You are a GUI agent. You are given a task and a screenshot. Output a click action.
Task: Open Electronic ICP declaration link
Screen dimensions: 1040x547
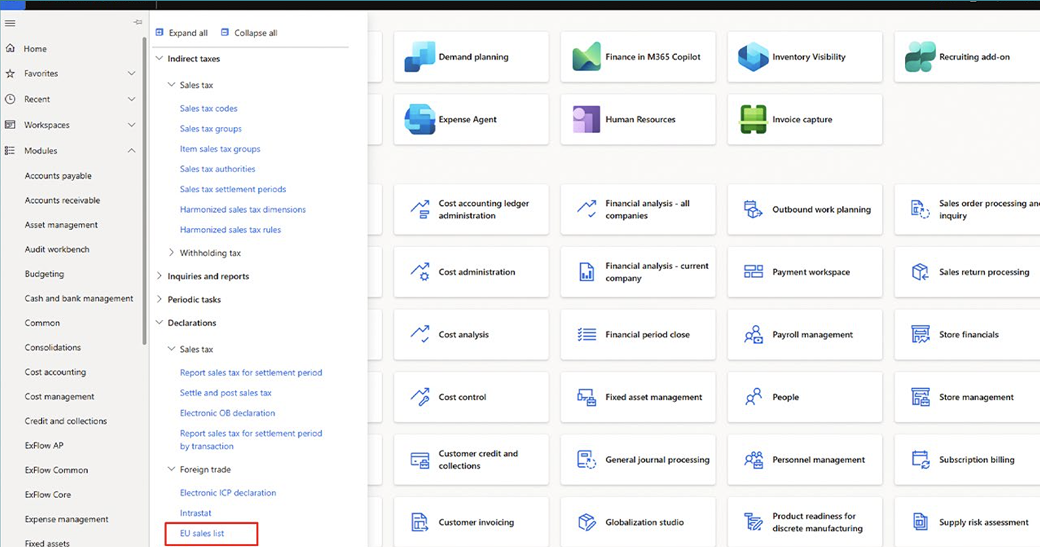click(x=228, y=493)
